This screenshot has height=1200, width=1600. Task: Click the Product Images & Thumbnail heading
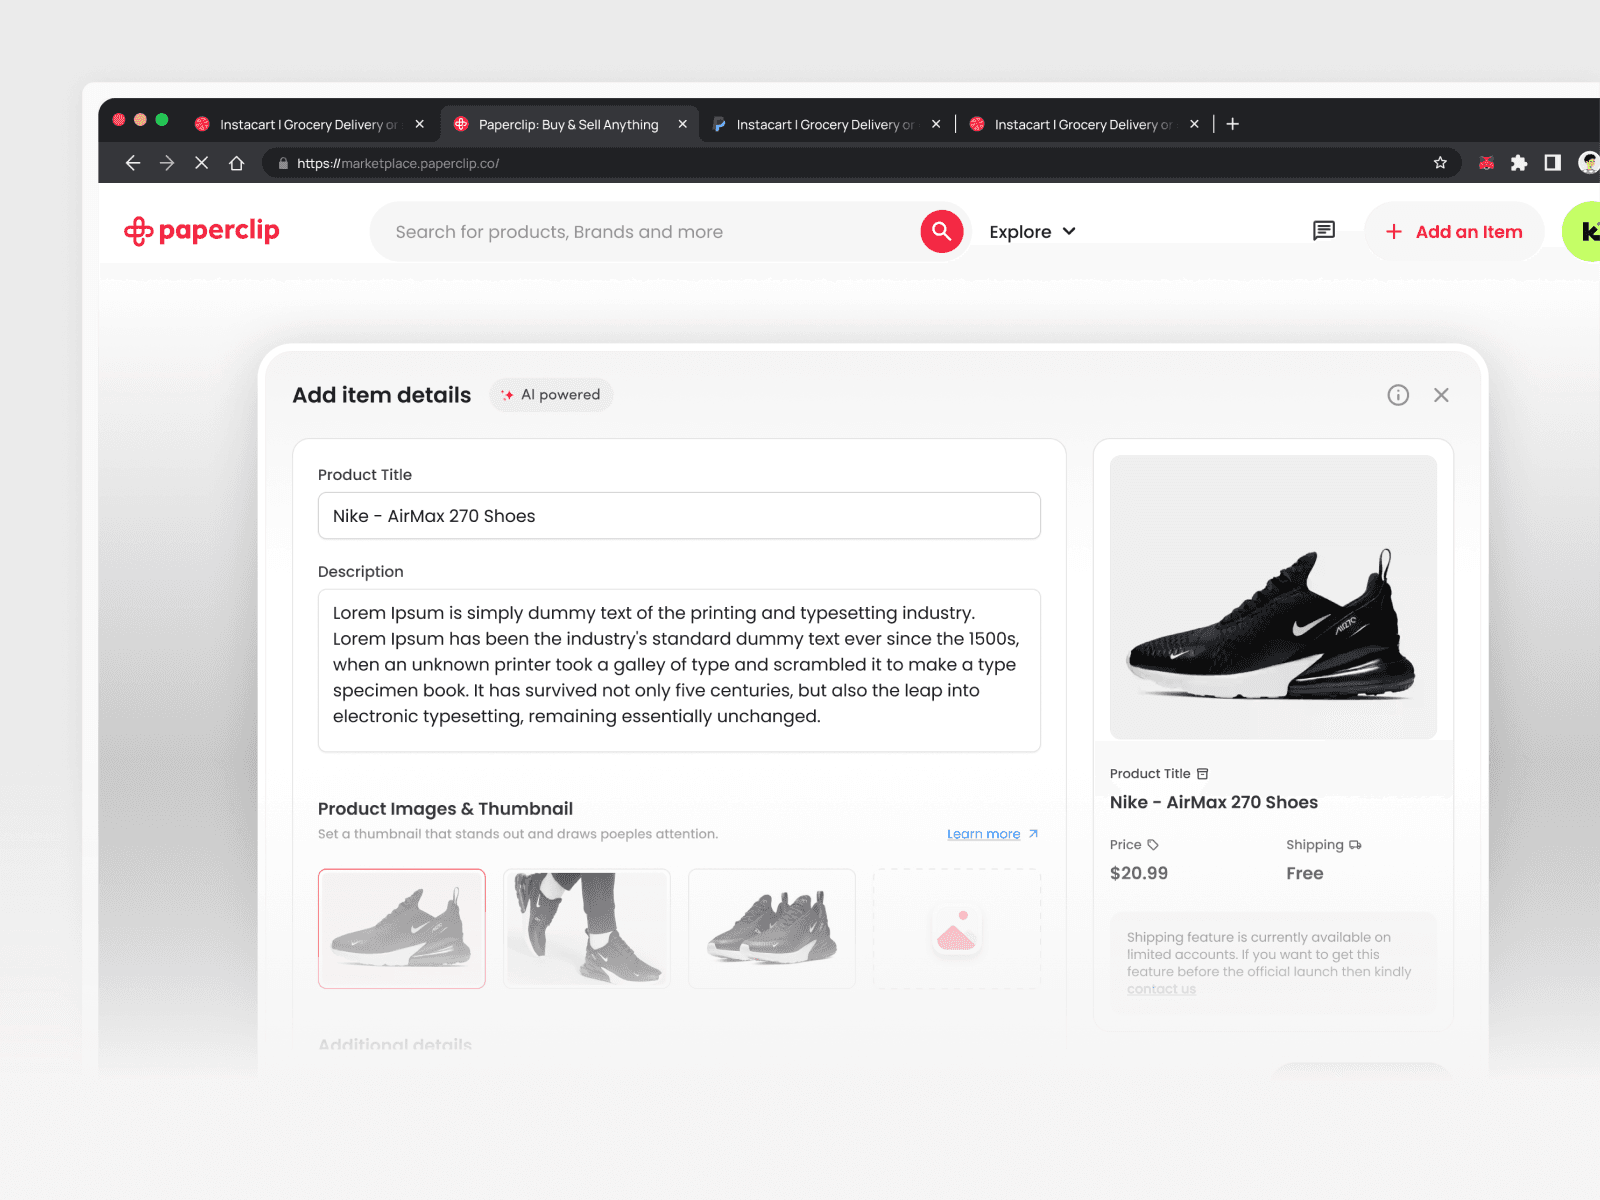pyautogui.click(x=445, y=808)
